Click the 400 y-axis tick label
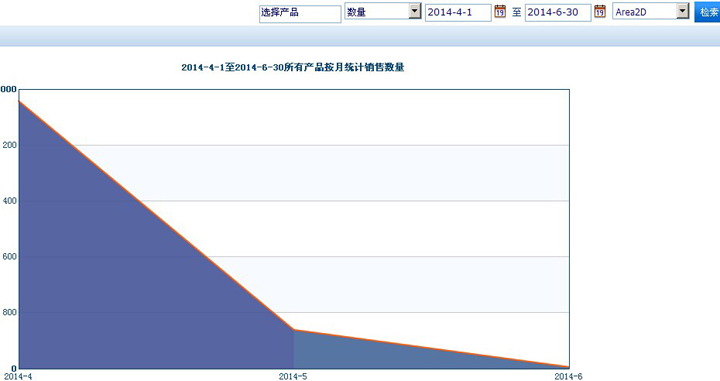This screenshot has height=381, width=720. (9, 201)
